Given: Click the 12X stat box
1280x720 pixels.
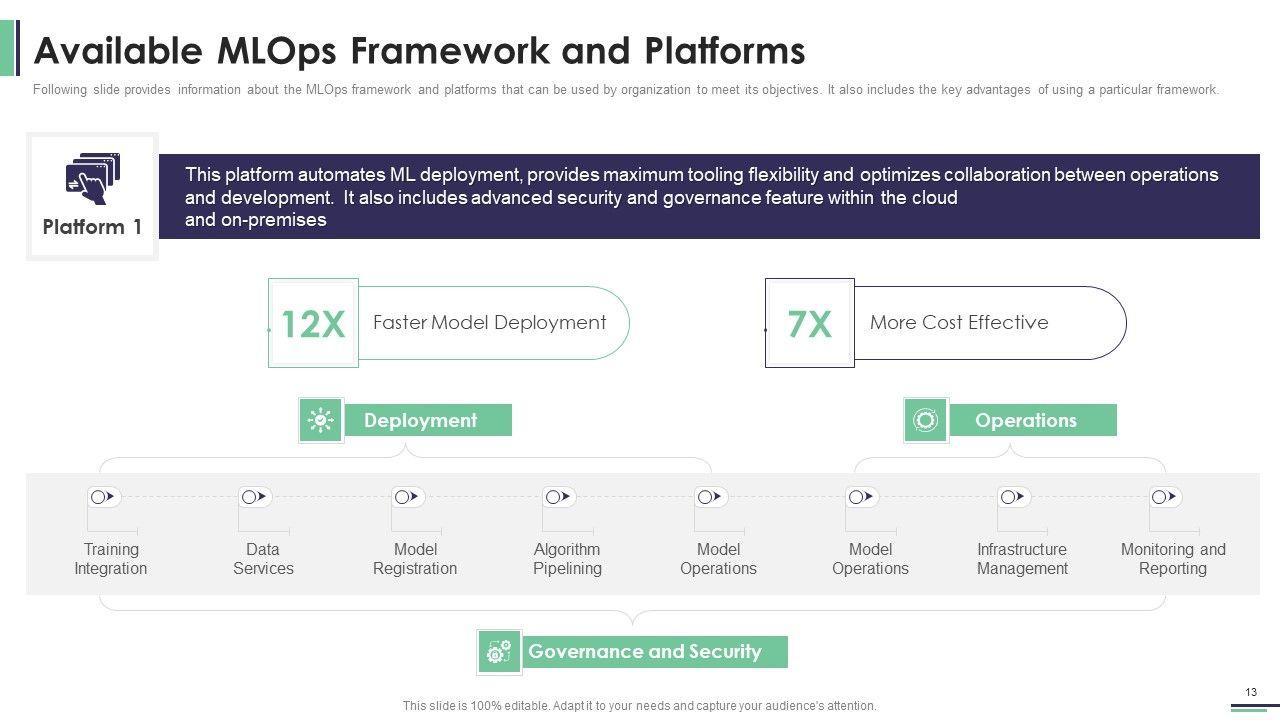Looking at the screenshot, I should (313, 323).
